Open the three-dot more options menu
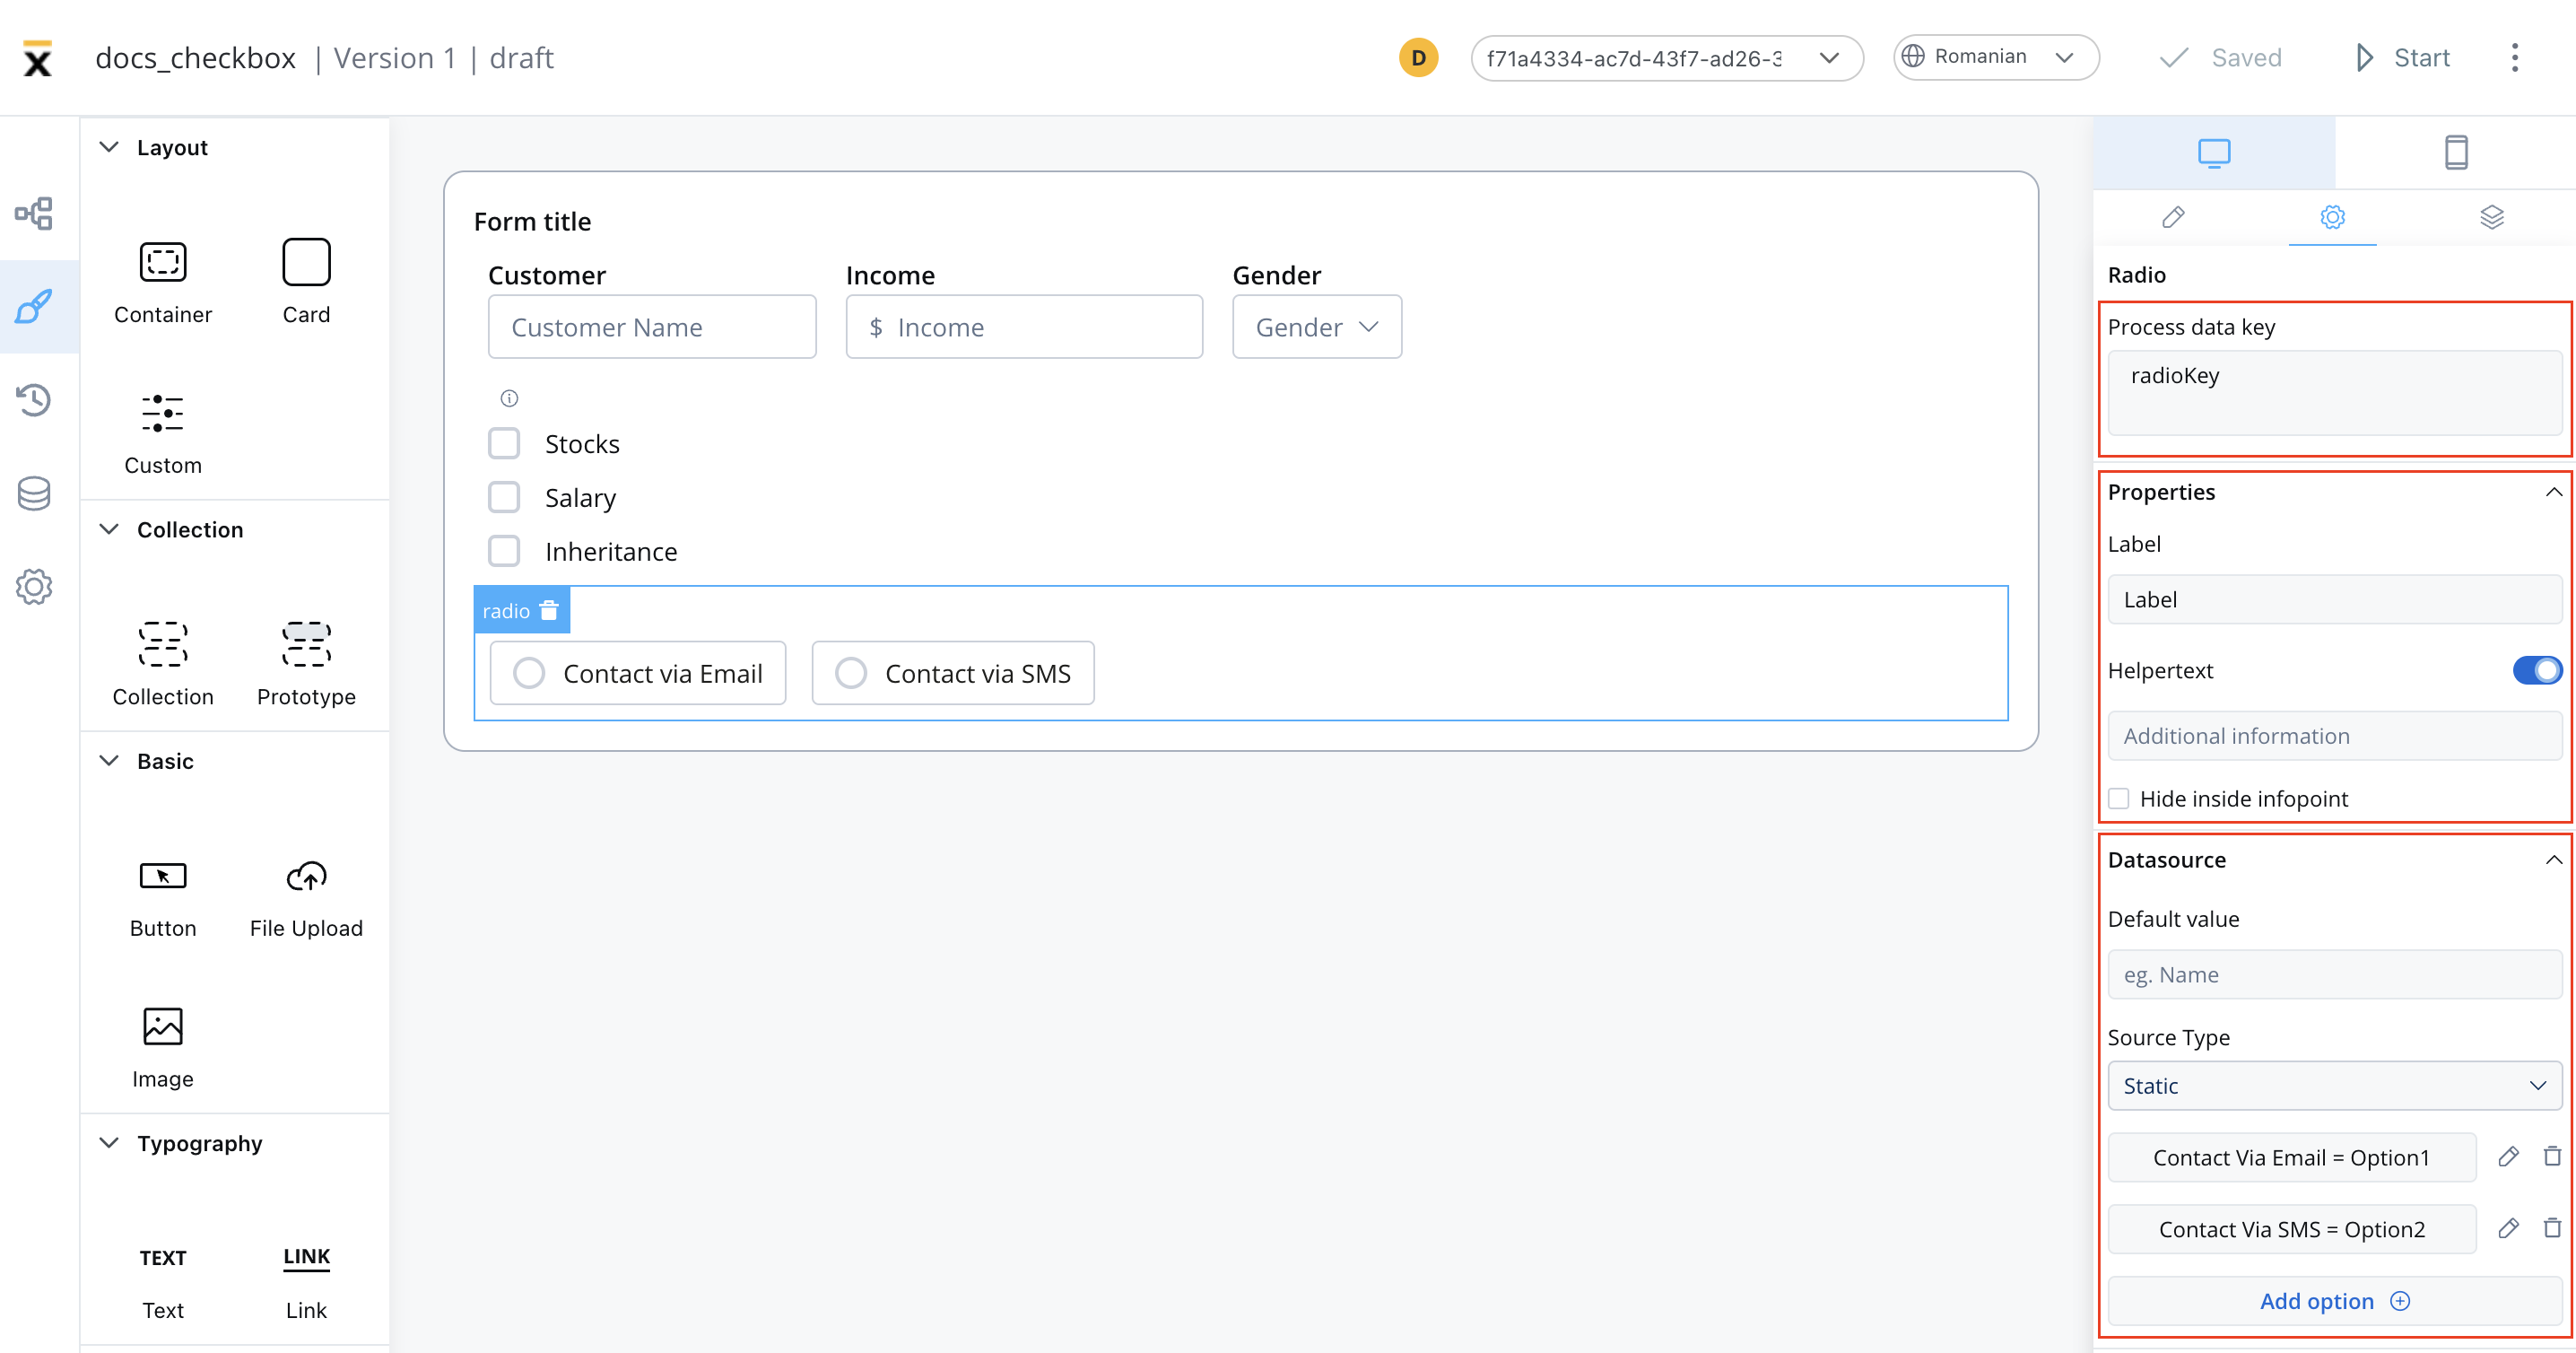This screenshot has height=1353, width=2576. [x=2515, y=57]
